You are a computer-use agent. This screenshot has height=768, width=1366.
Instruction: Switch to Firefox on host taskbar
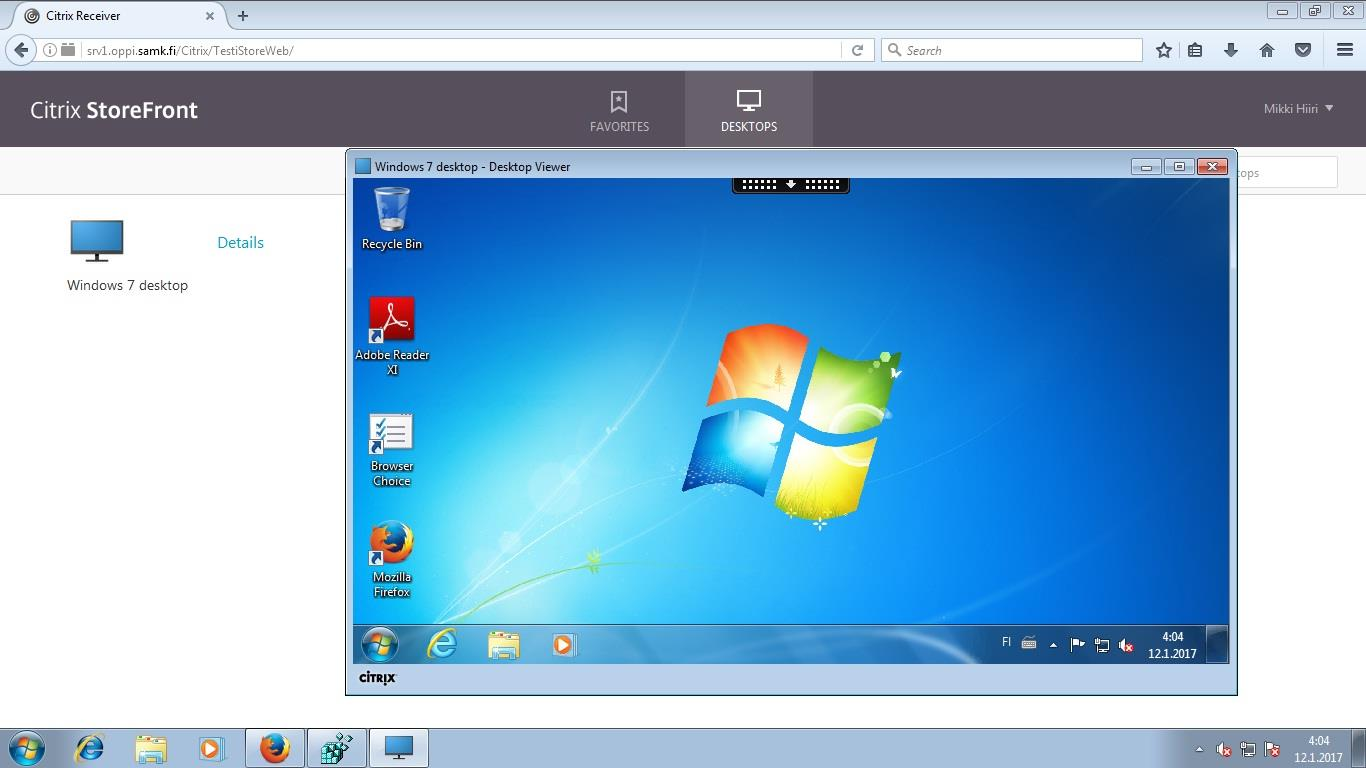(x=274, y=748)
